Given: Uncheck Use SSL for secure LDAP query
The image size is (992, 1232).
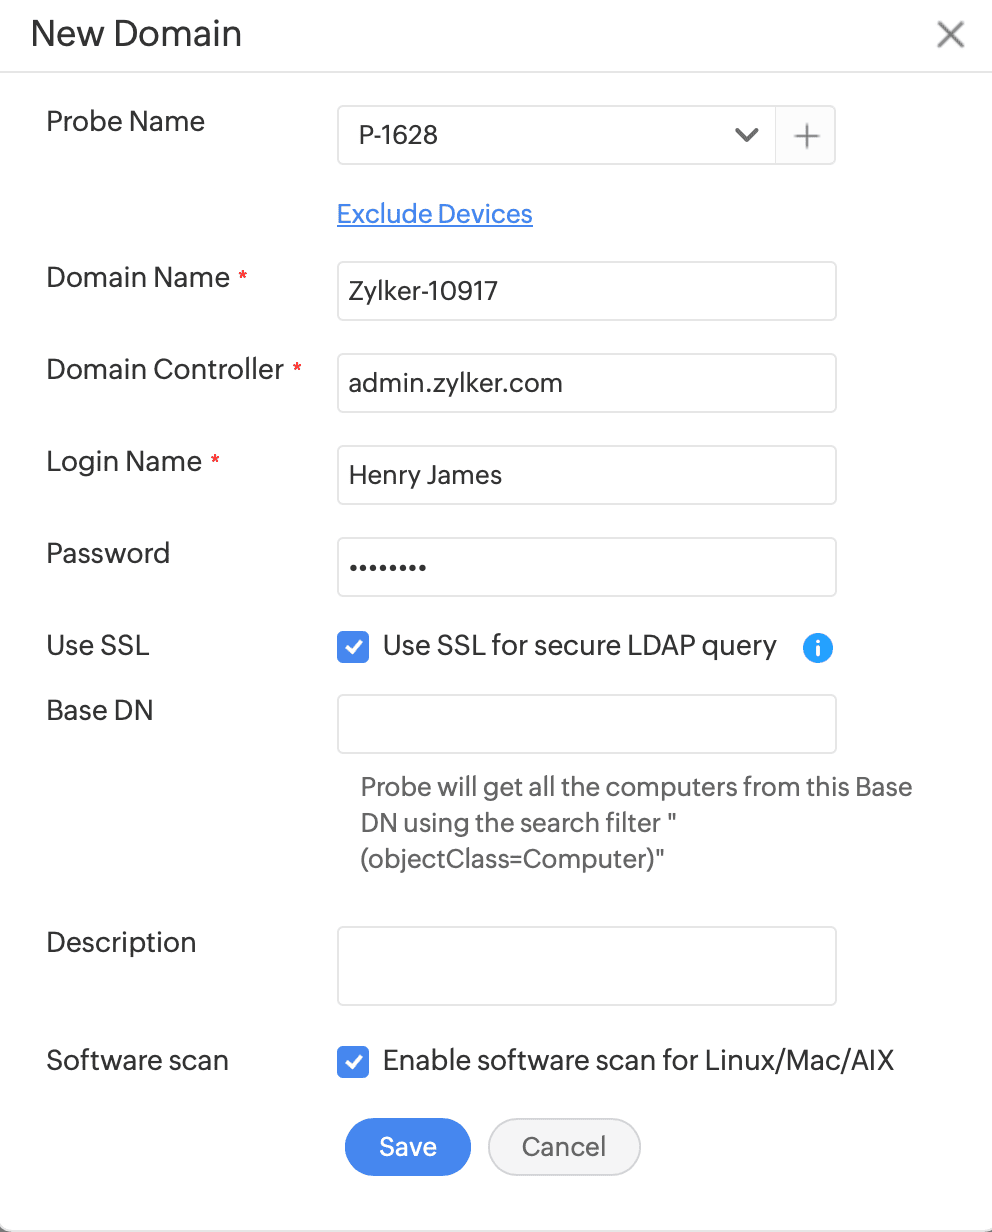Looking at the screenshot, I should pos(352,647).
